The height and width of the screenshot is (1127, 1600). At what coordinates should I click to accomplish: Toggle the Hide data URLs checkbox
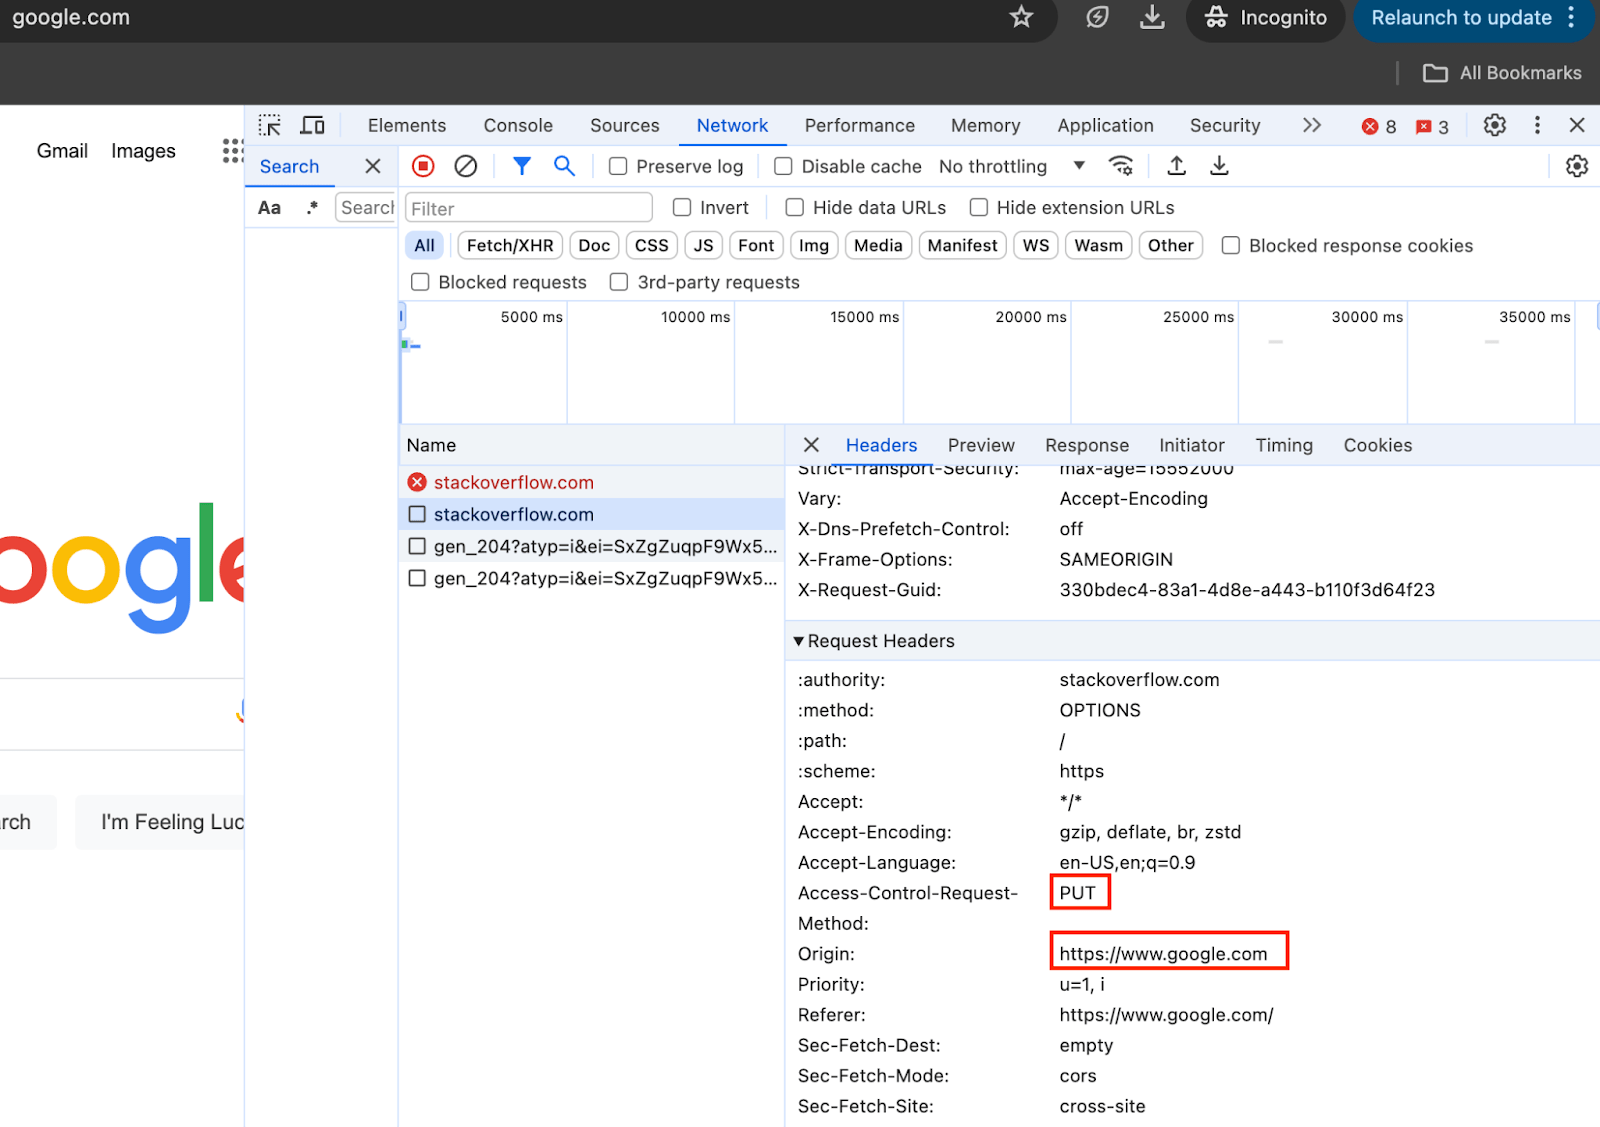(x=794, y=207)
